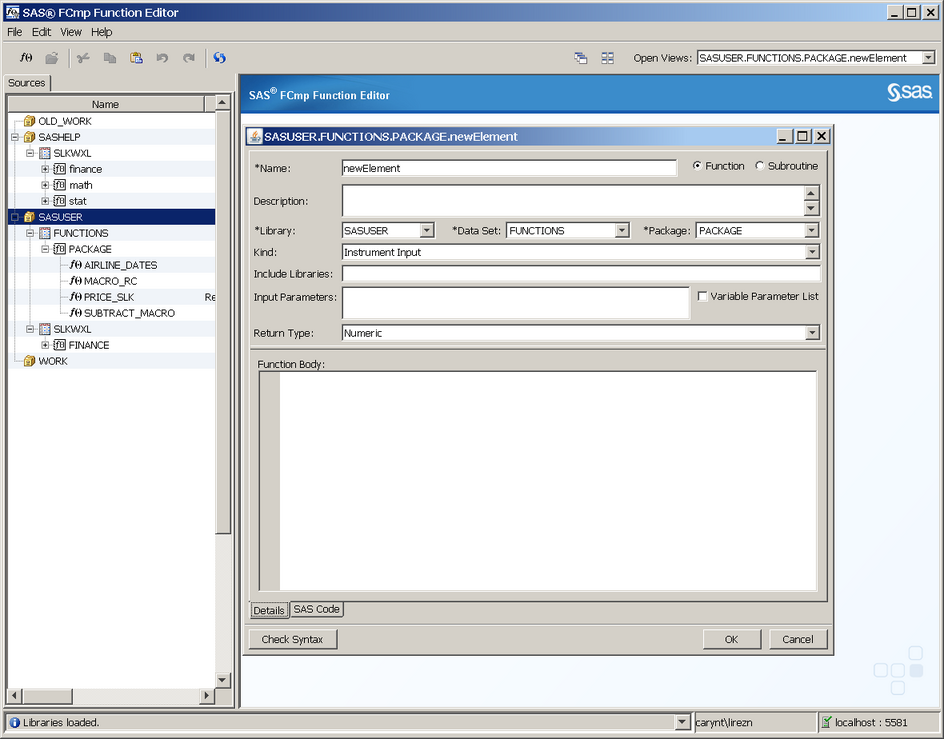Open the Kind dropdown list
944x739 pixels.
811,253
